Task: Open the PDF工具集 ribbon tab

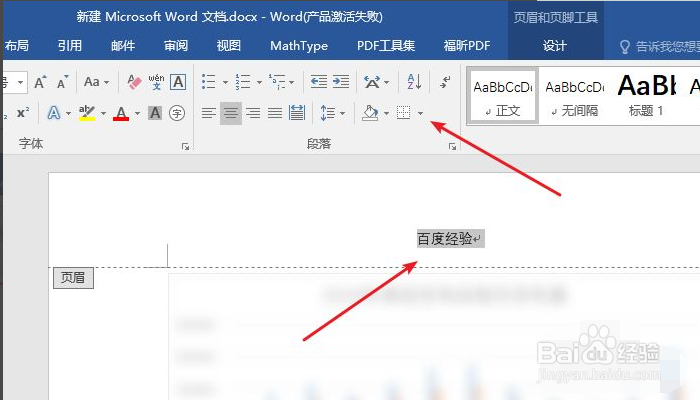Action: coord(386,46)
